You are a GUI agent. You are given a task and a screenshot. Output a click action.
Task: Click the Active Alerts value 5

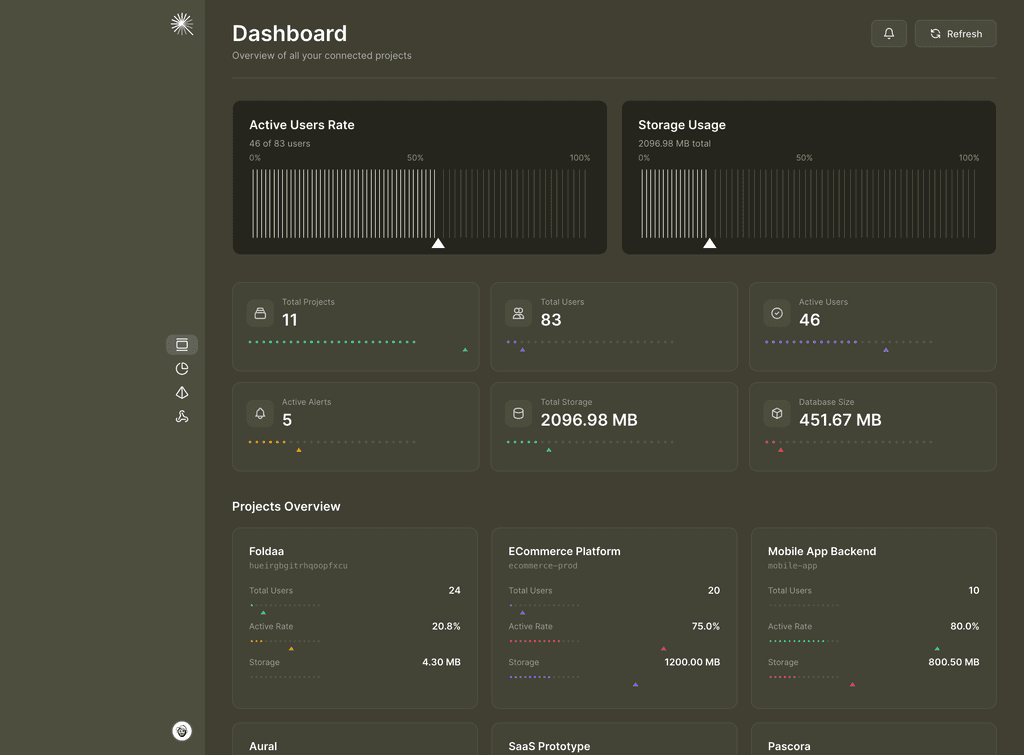pos(287,420)
